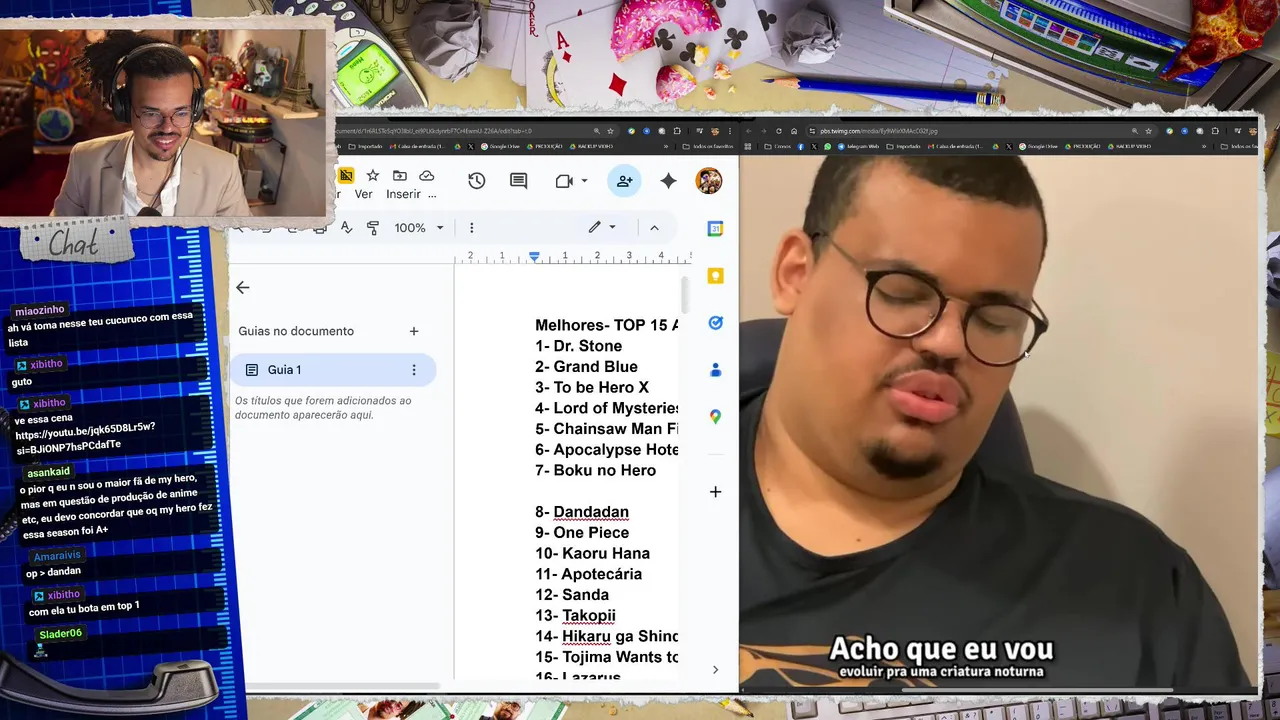Activate the paint format roller
Viewport: 1280px width, 720px height.
pos(373,228)
